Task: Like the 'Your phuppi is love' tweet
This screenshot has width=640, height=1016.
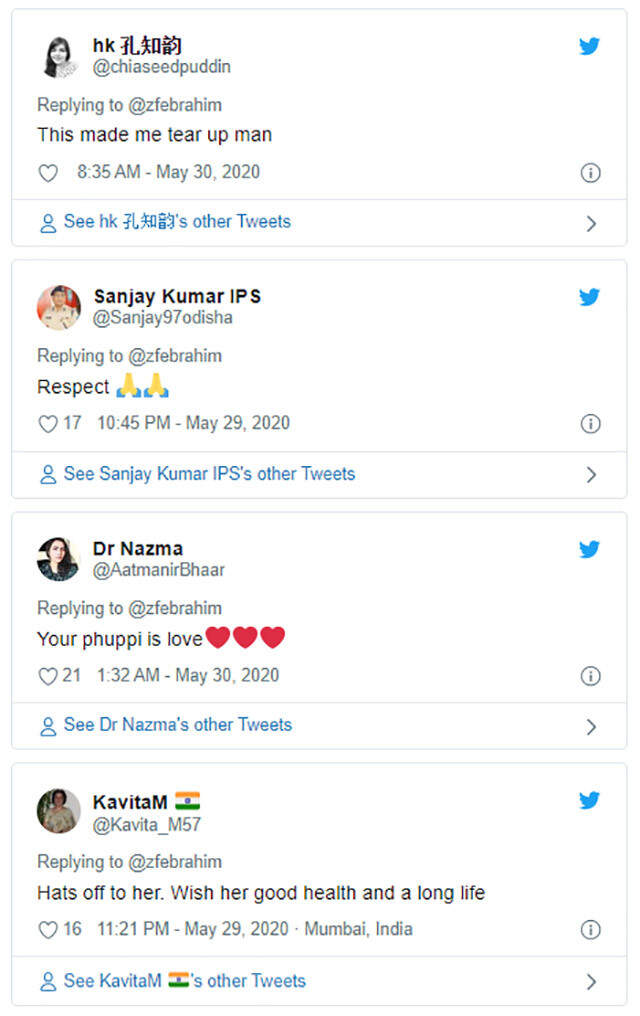Action: pos(48,676)
